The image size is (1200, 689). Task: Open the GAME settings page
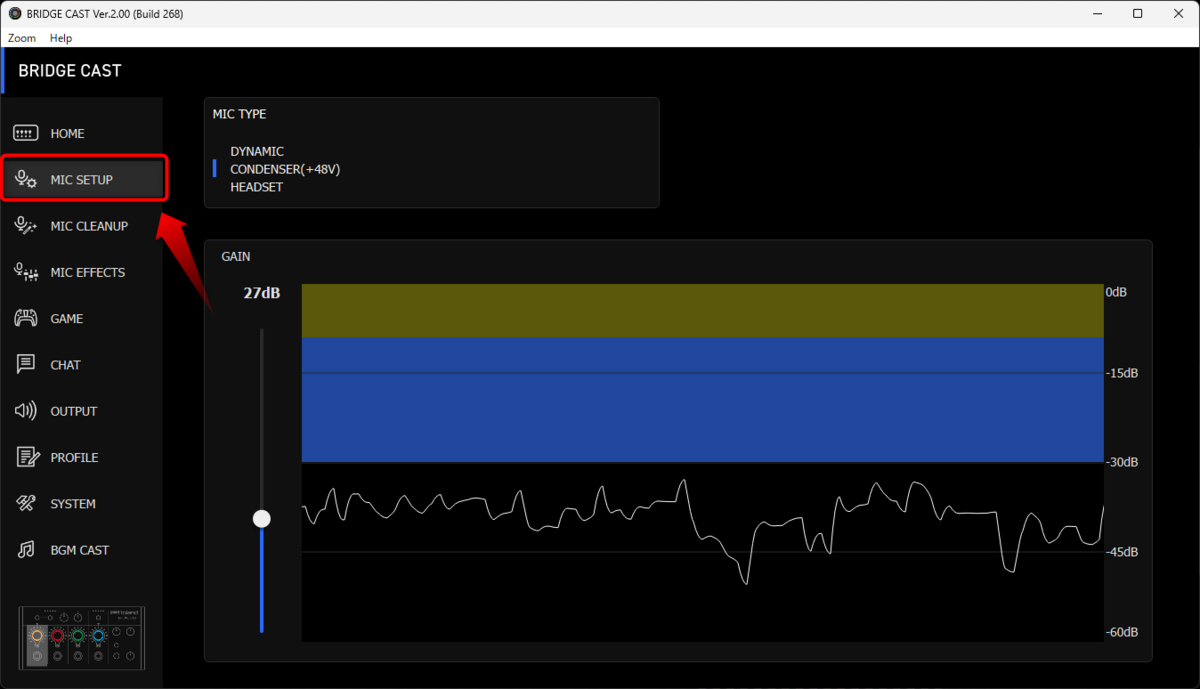[81, 318]
